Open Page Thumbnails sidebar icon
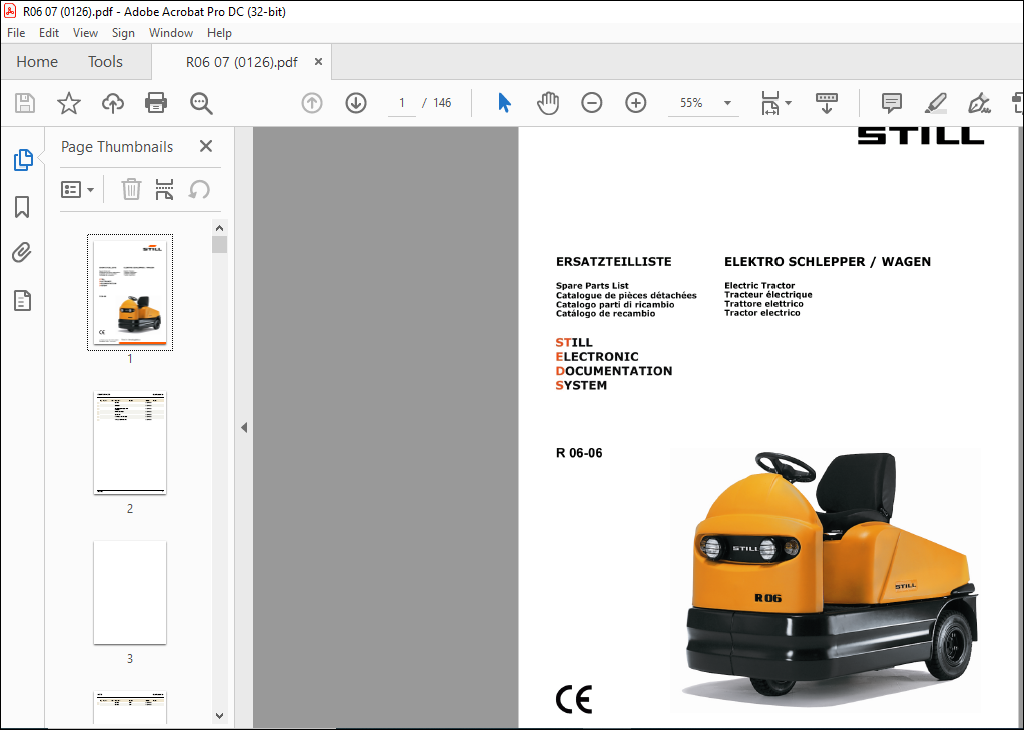This screenshot has height=730, width=1024. click(x=23, y=160)
